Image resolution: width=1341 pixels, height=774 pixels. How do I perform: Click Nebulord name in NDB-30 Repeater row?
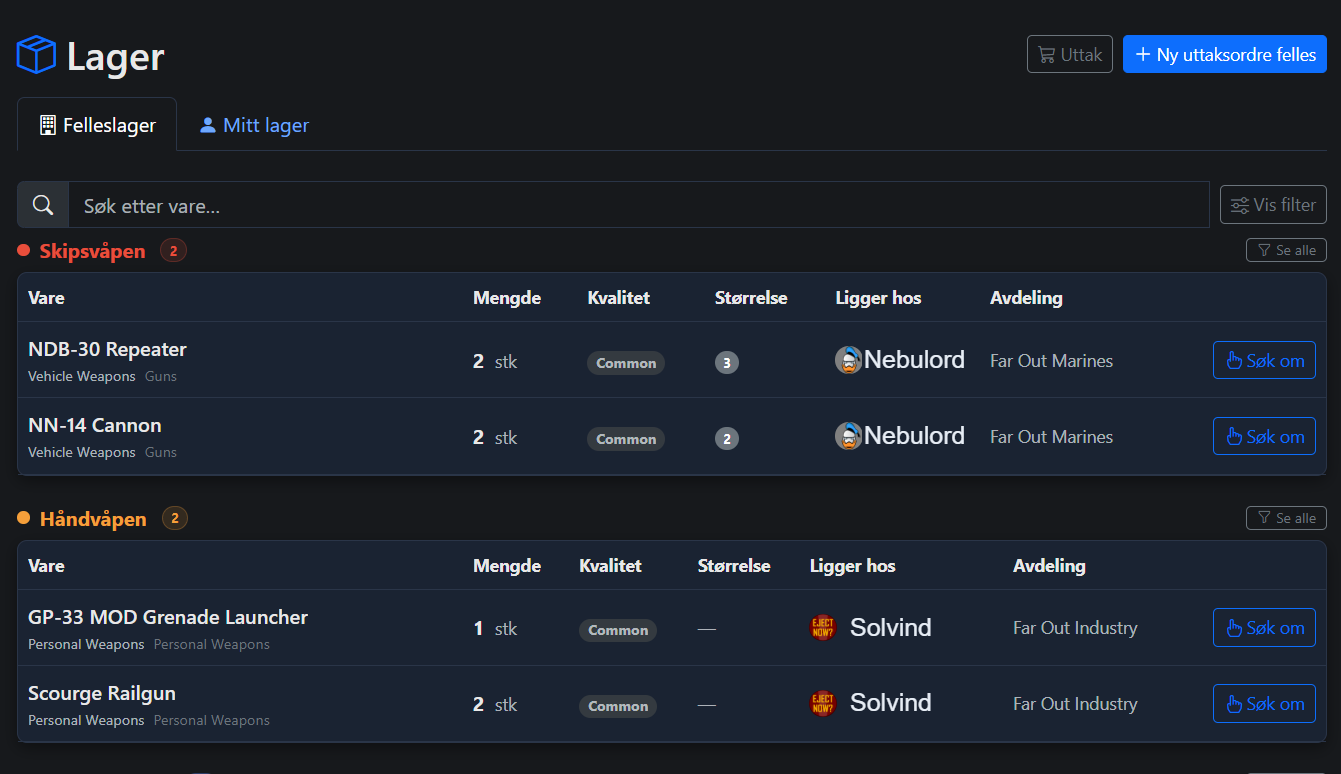(x=914, y=360)
